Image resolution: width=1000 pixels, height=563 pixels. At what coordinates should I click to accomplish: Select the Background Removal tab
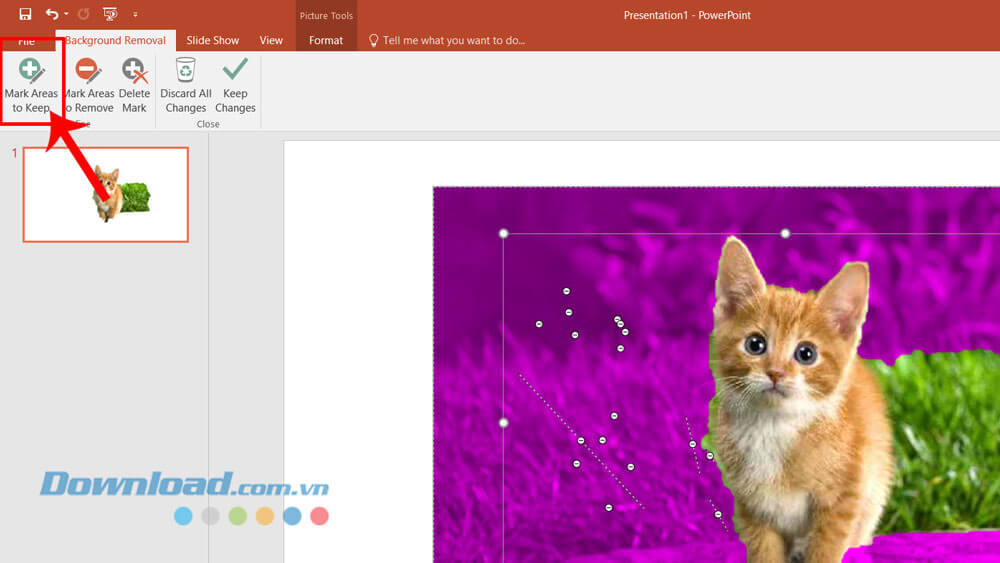coord(115,41)
